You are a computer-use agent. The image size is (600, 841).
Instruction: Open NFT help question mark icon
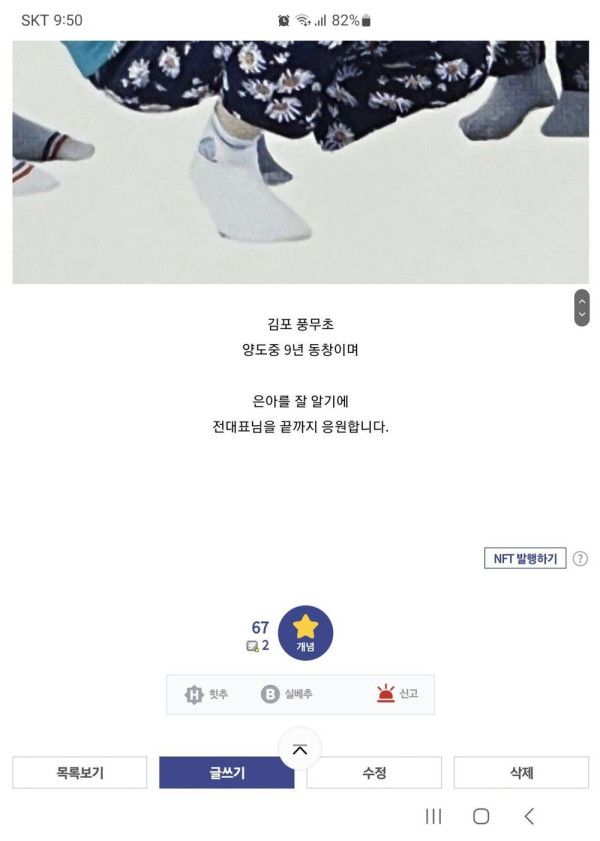[x=580, y=558]
